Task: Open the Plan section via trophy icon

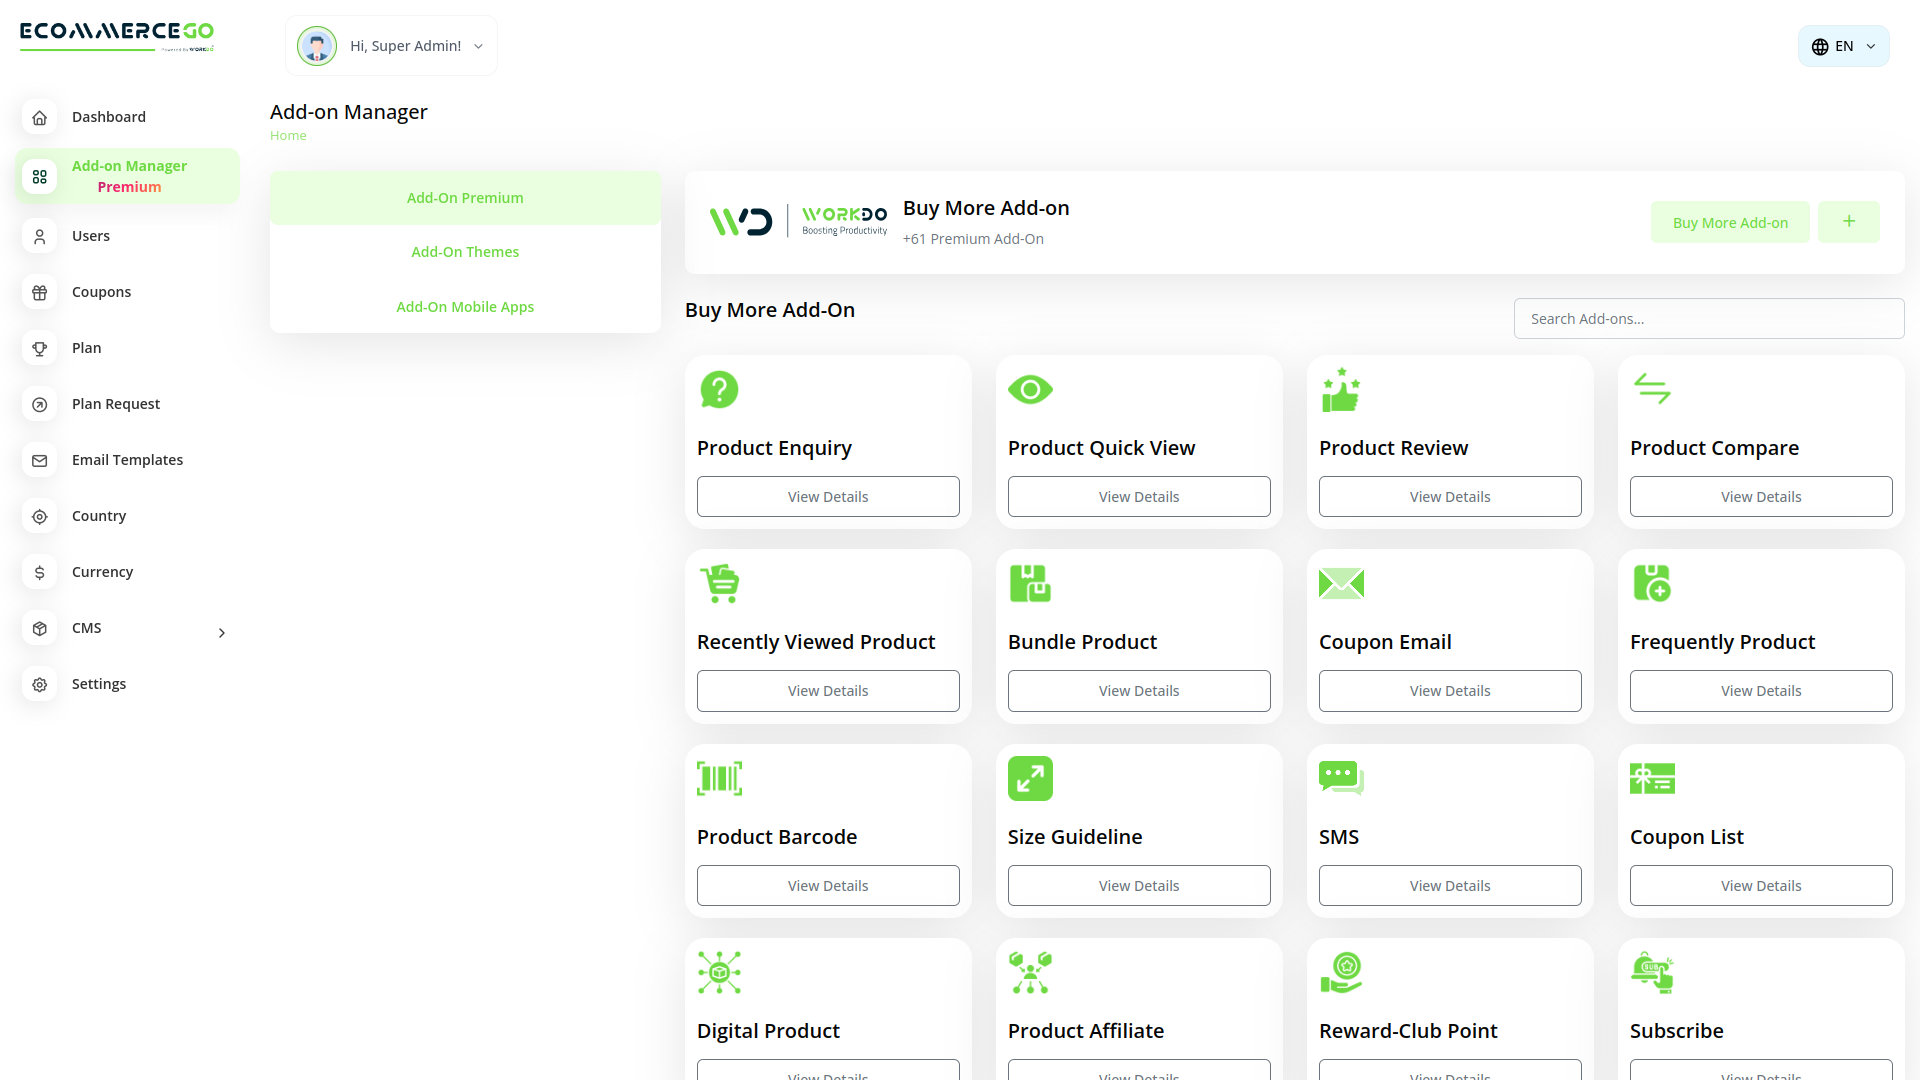Action: coord(39,348)
